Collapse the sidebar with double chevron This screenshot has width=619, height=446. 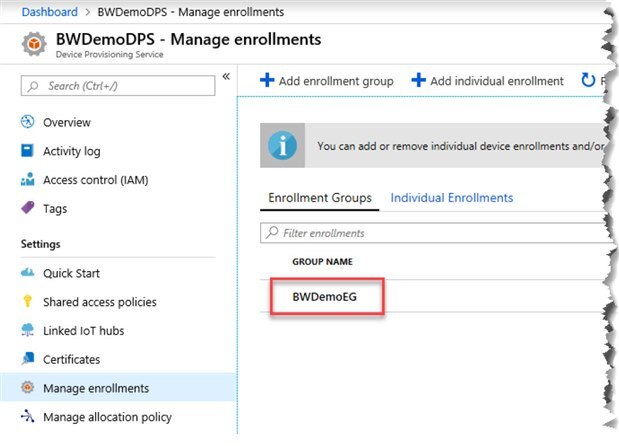[x=226, y=77]
